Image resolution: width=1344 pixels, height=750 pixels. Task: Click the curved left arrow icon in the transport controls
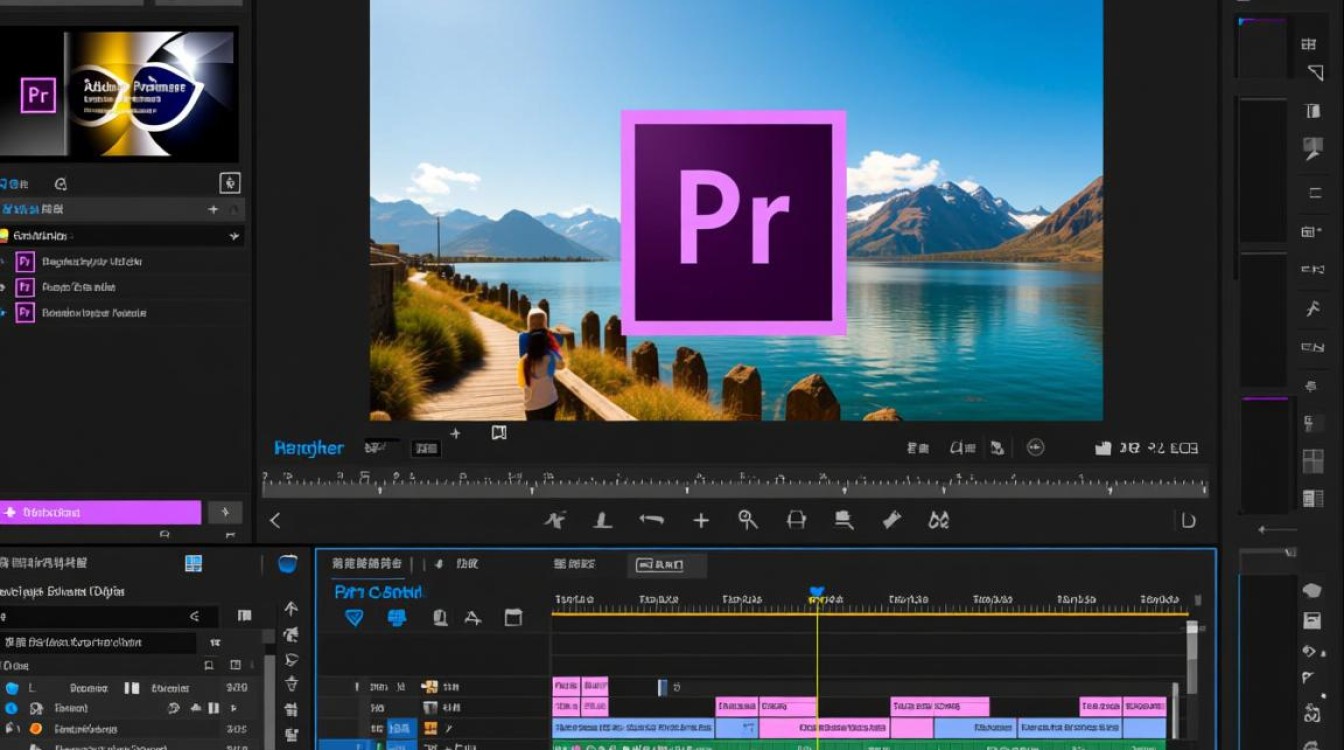coord(652,520)
